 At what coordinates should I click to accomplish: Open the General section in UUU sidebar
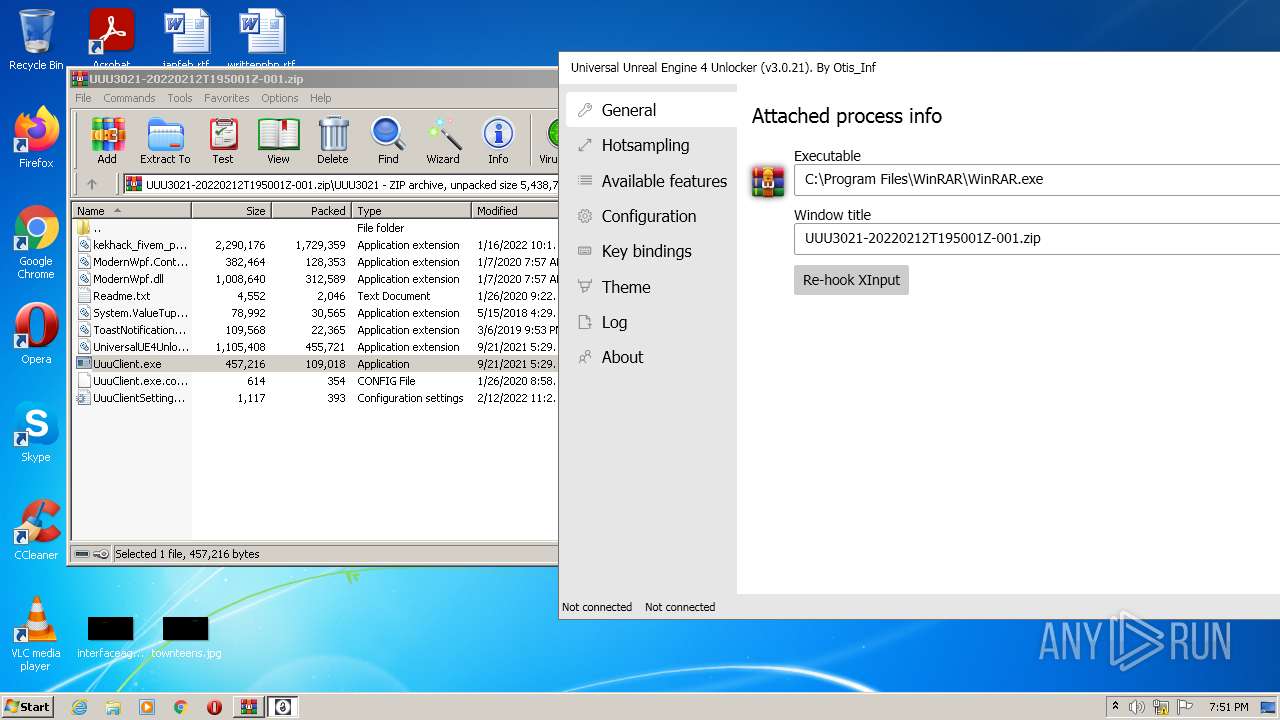[x=651, y=110]
